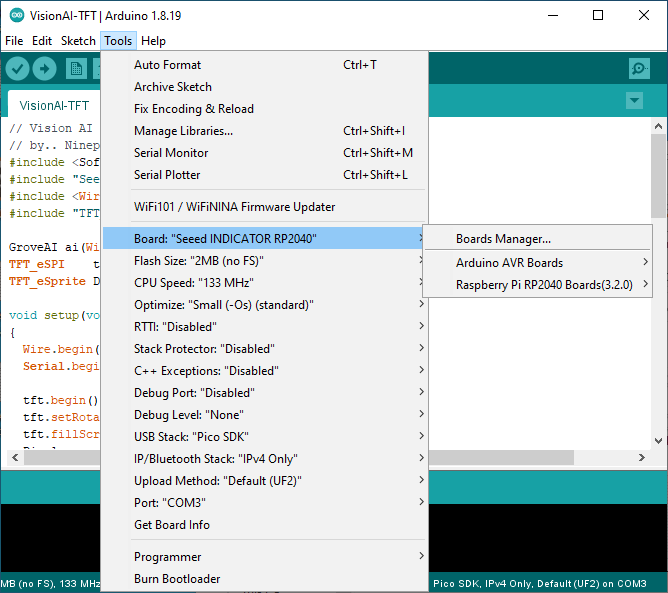Expand Arduino AVR Boards submenu

point(538,263)
